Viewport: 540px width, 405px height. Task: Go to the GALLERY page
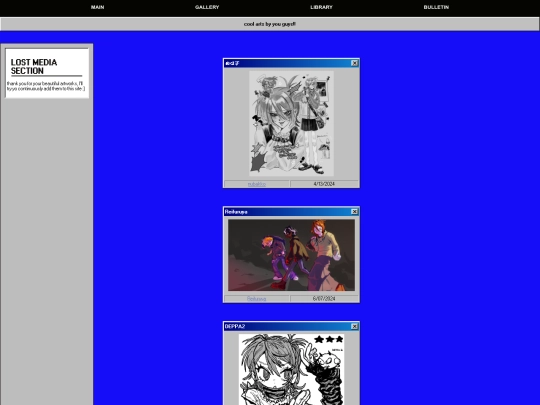[207, 7]
